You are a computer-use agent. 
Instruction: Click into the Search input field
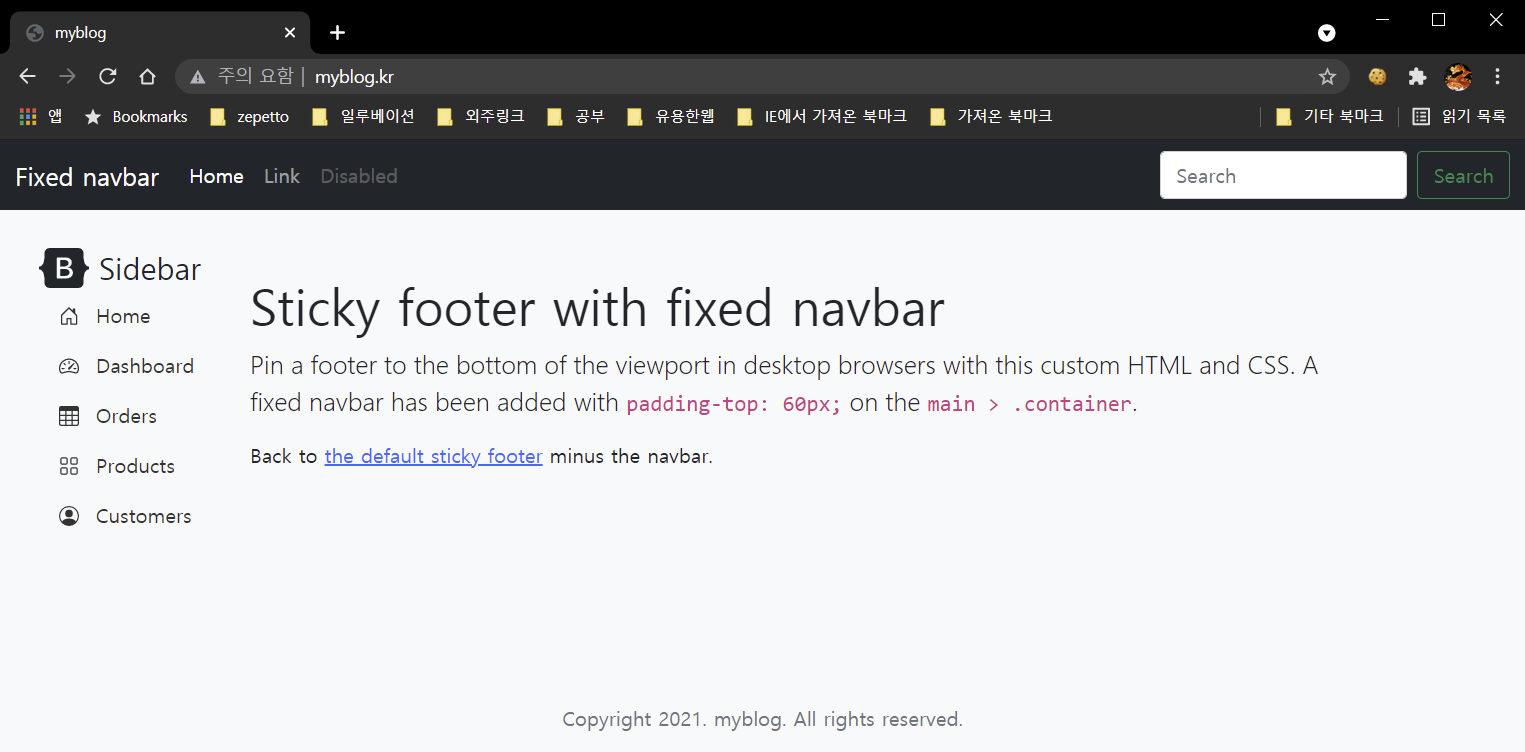tap(1282, 176)
